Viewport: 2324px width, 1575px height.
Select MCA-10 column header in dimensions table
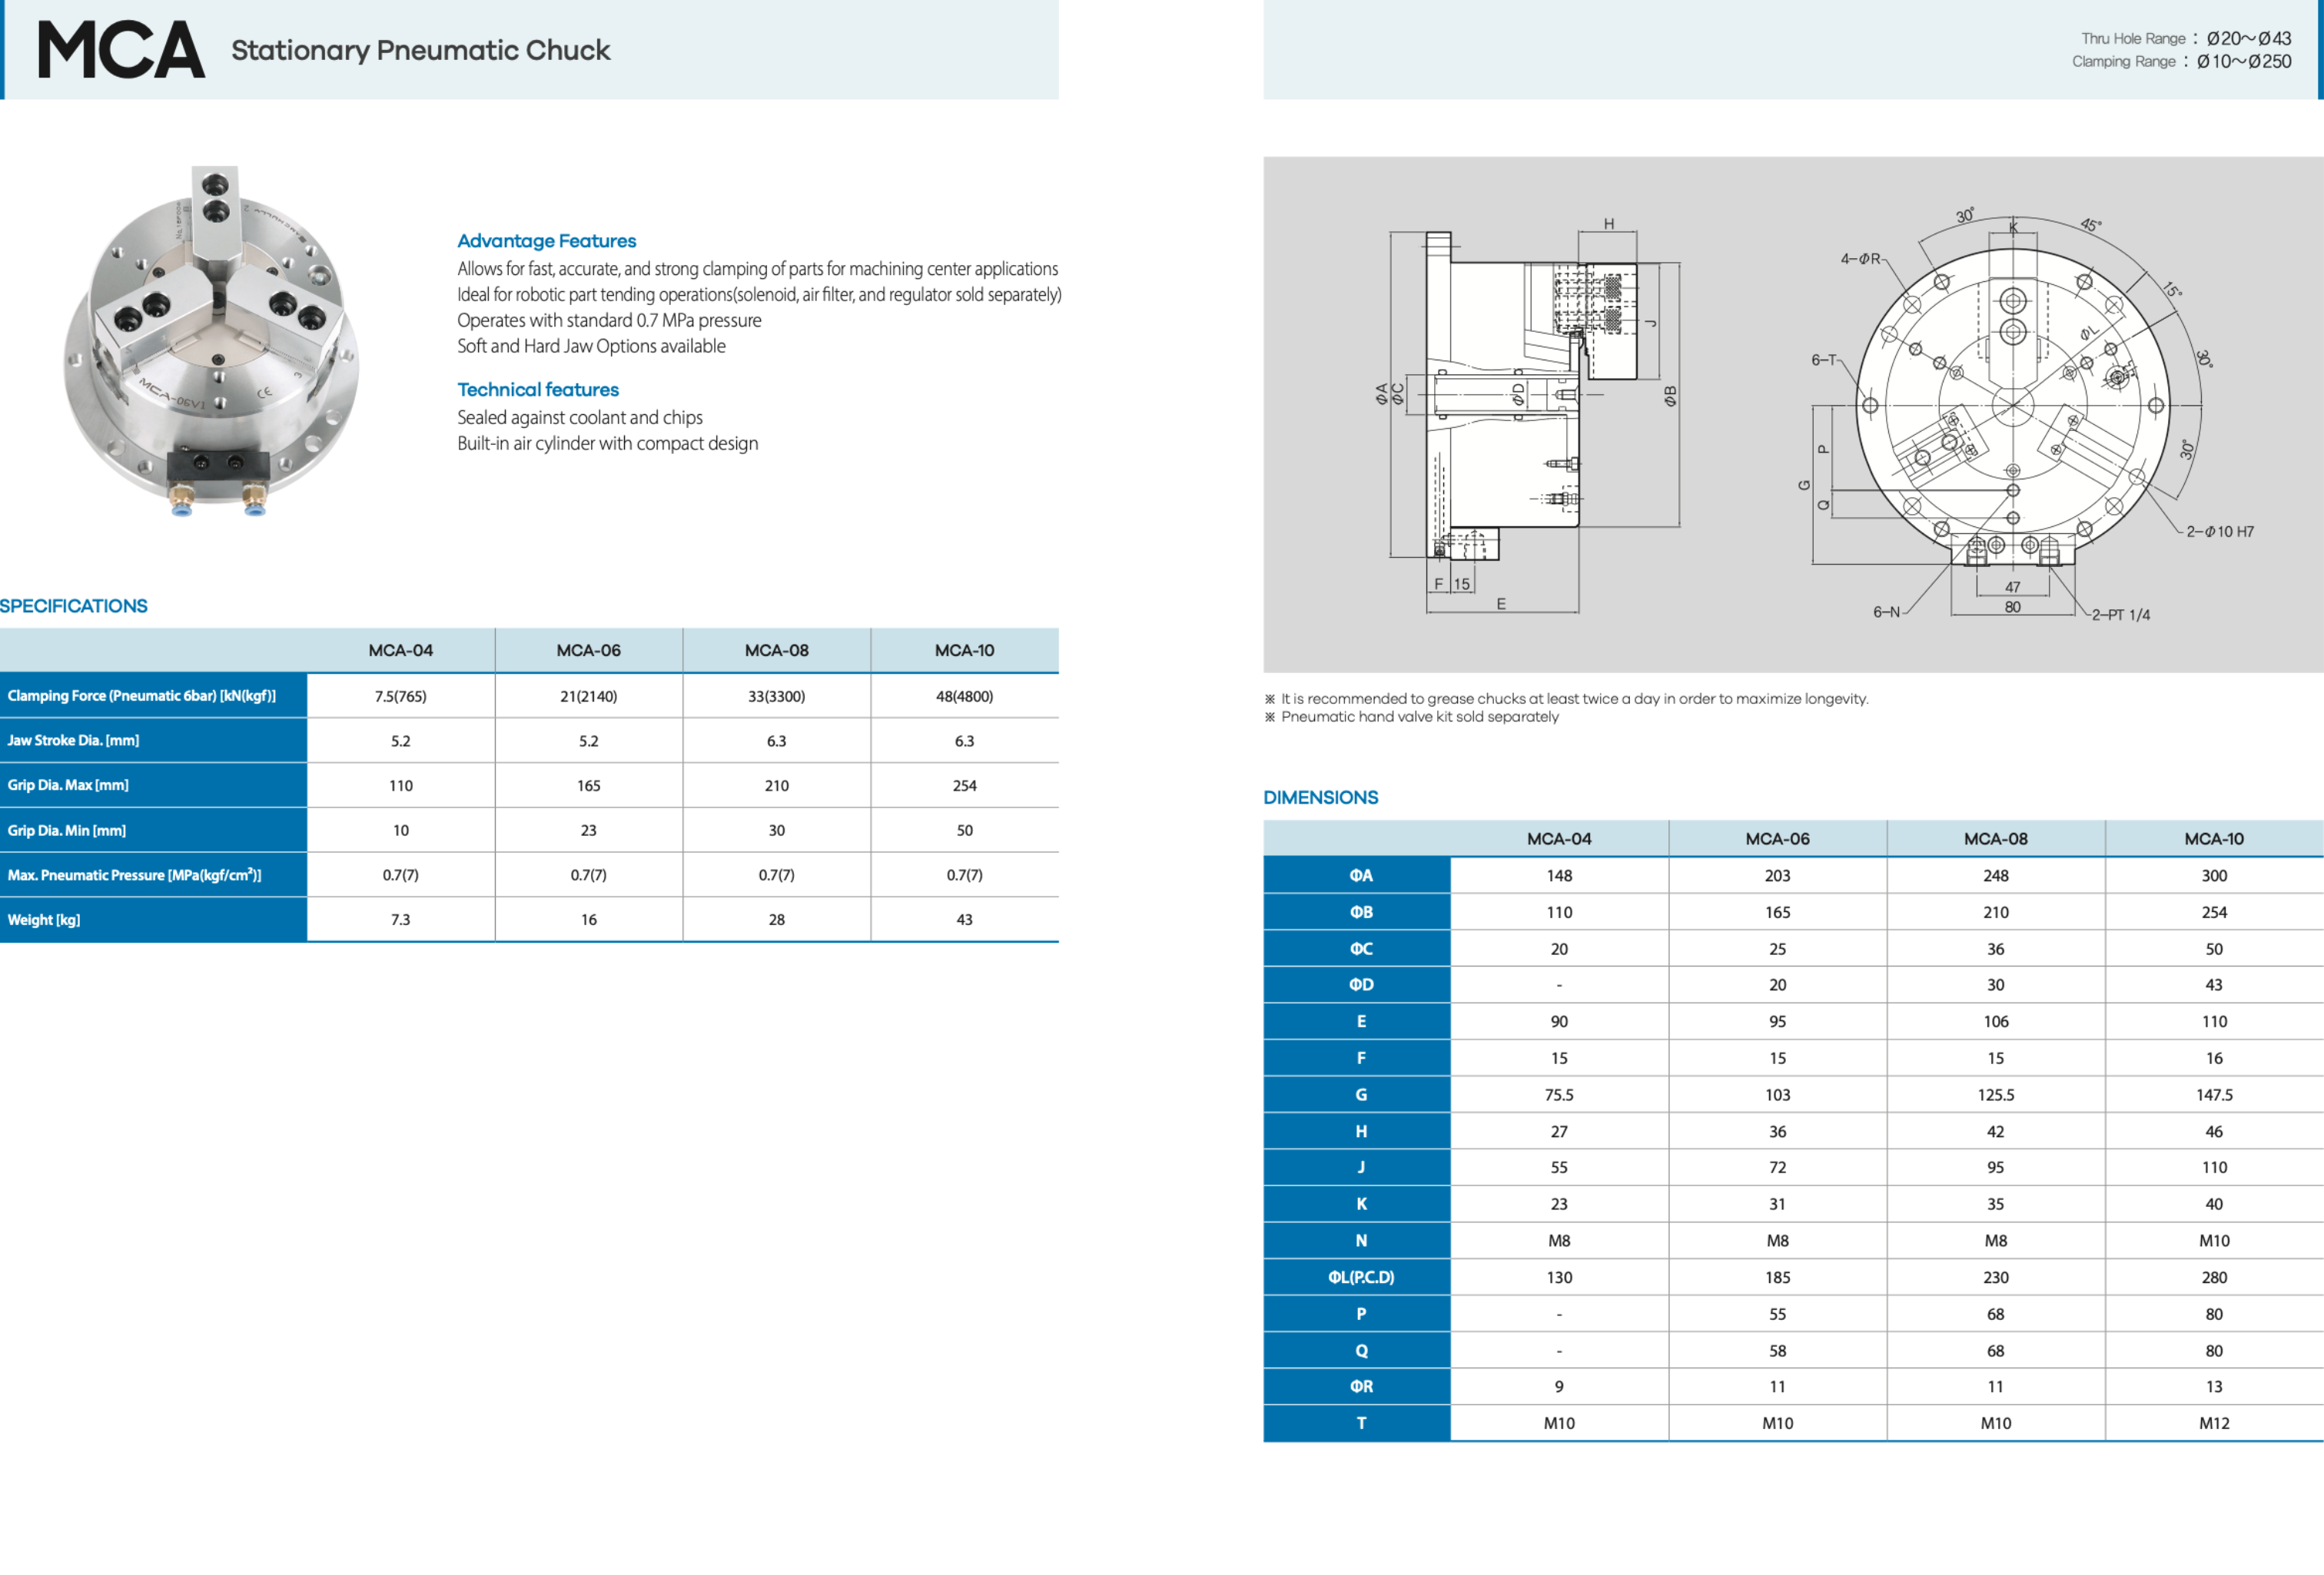coord(2213,839)
